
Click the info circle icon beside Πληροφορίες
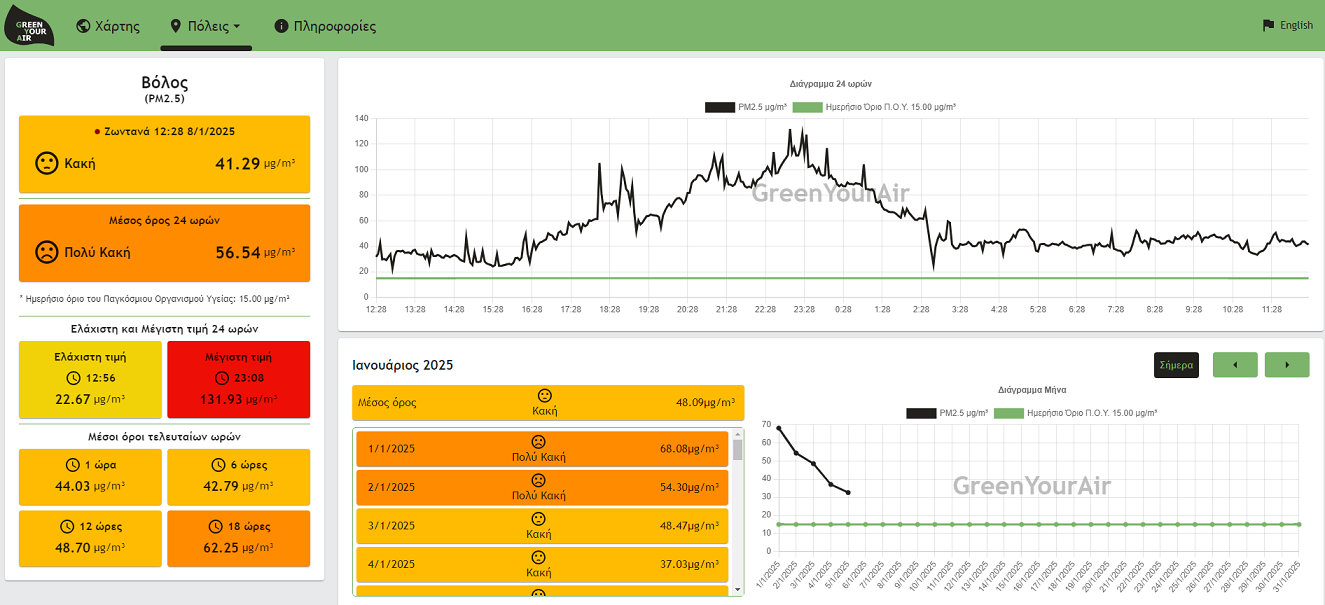point(281,26)
